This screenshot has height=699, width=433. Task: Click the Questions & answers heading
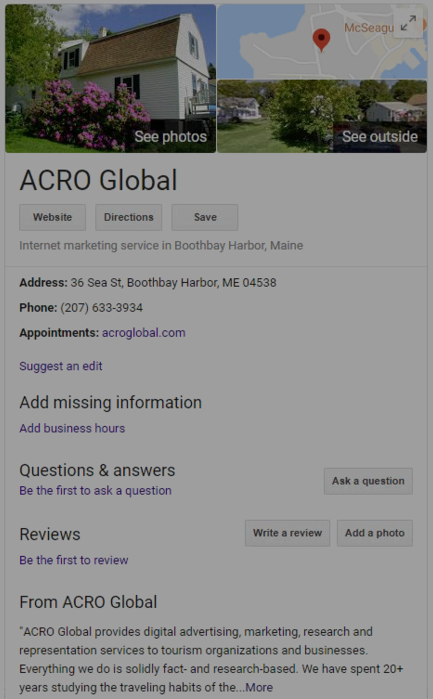(x=97, y=470)
